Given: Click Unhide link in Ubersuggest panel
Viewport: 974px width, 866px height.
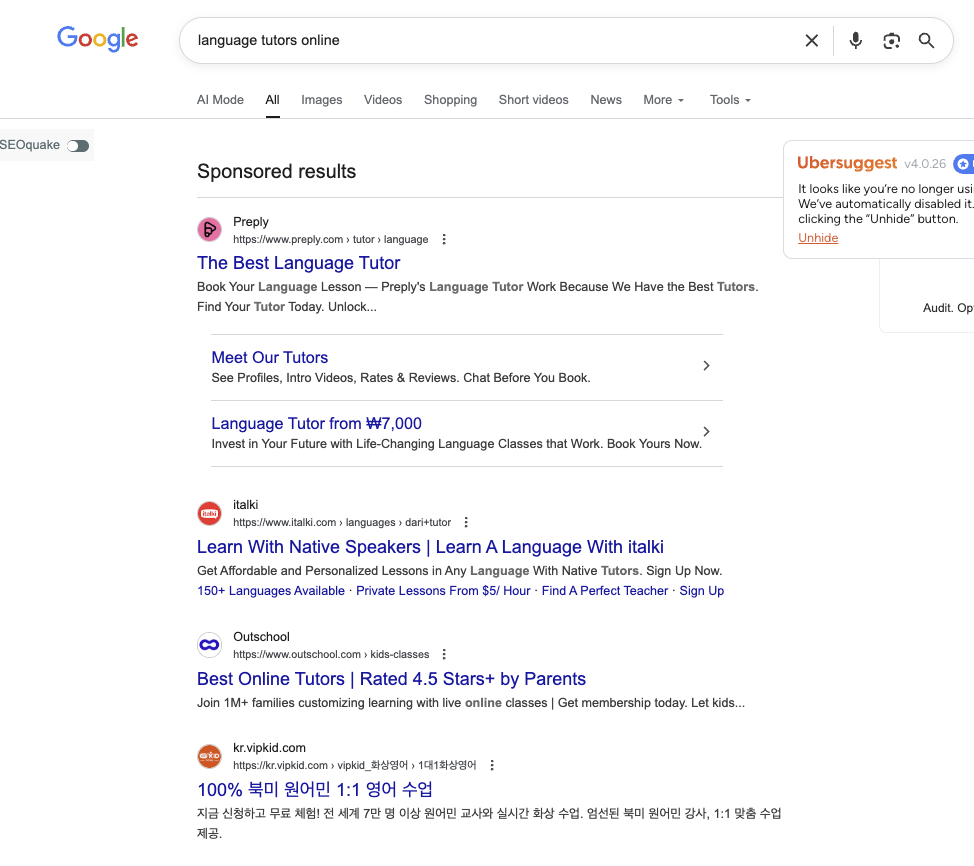Looking at the screenshot, I should click(818, 238).
